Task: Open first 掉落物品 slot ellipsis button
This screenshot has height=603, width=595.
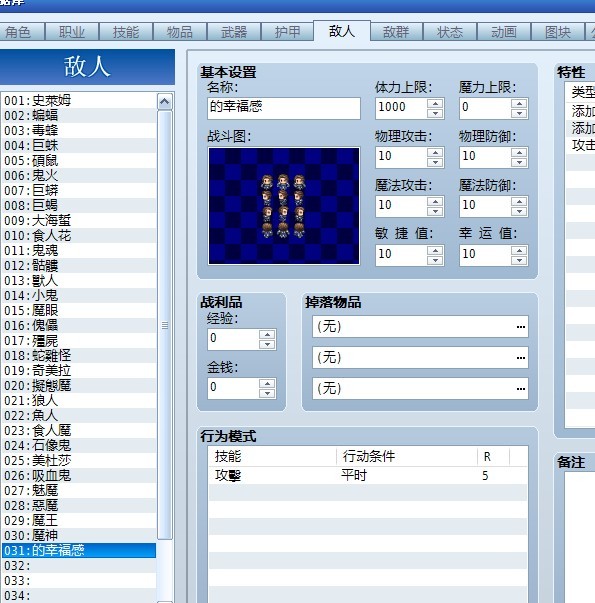Action: 521,327
